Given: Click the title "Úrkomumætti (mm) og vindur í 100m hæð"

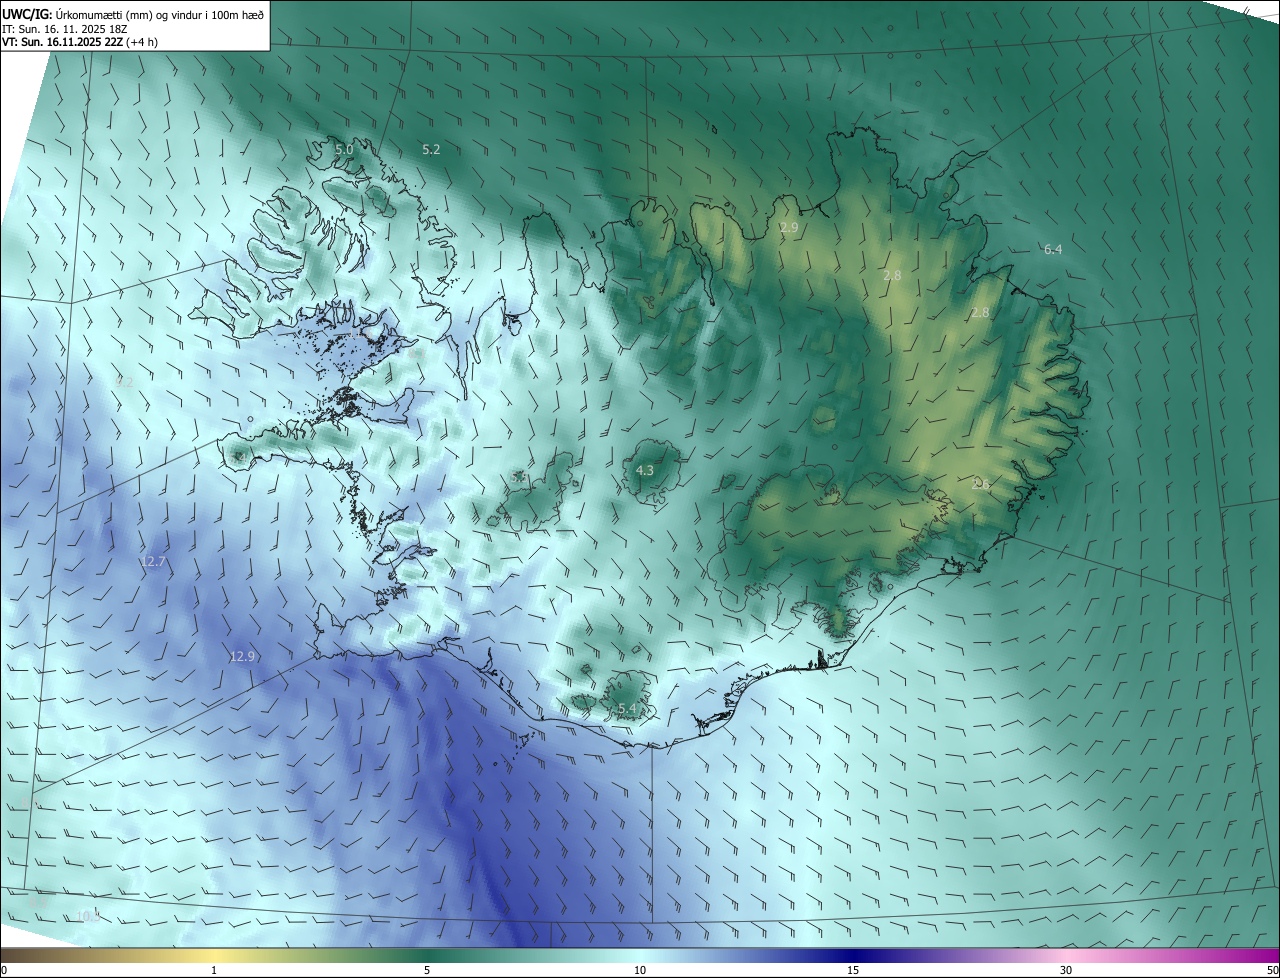Looking at the screenshot, I should (x=160, y=14).
